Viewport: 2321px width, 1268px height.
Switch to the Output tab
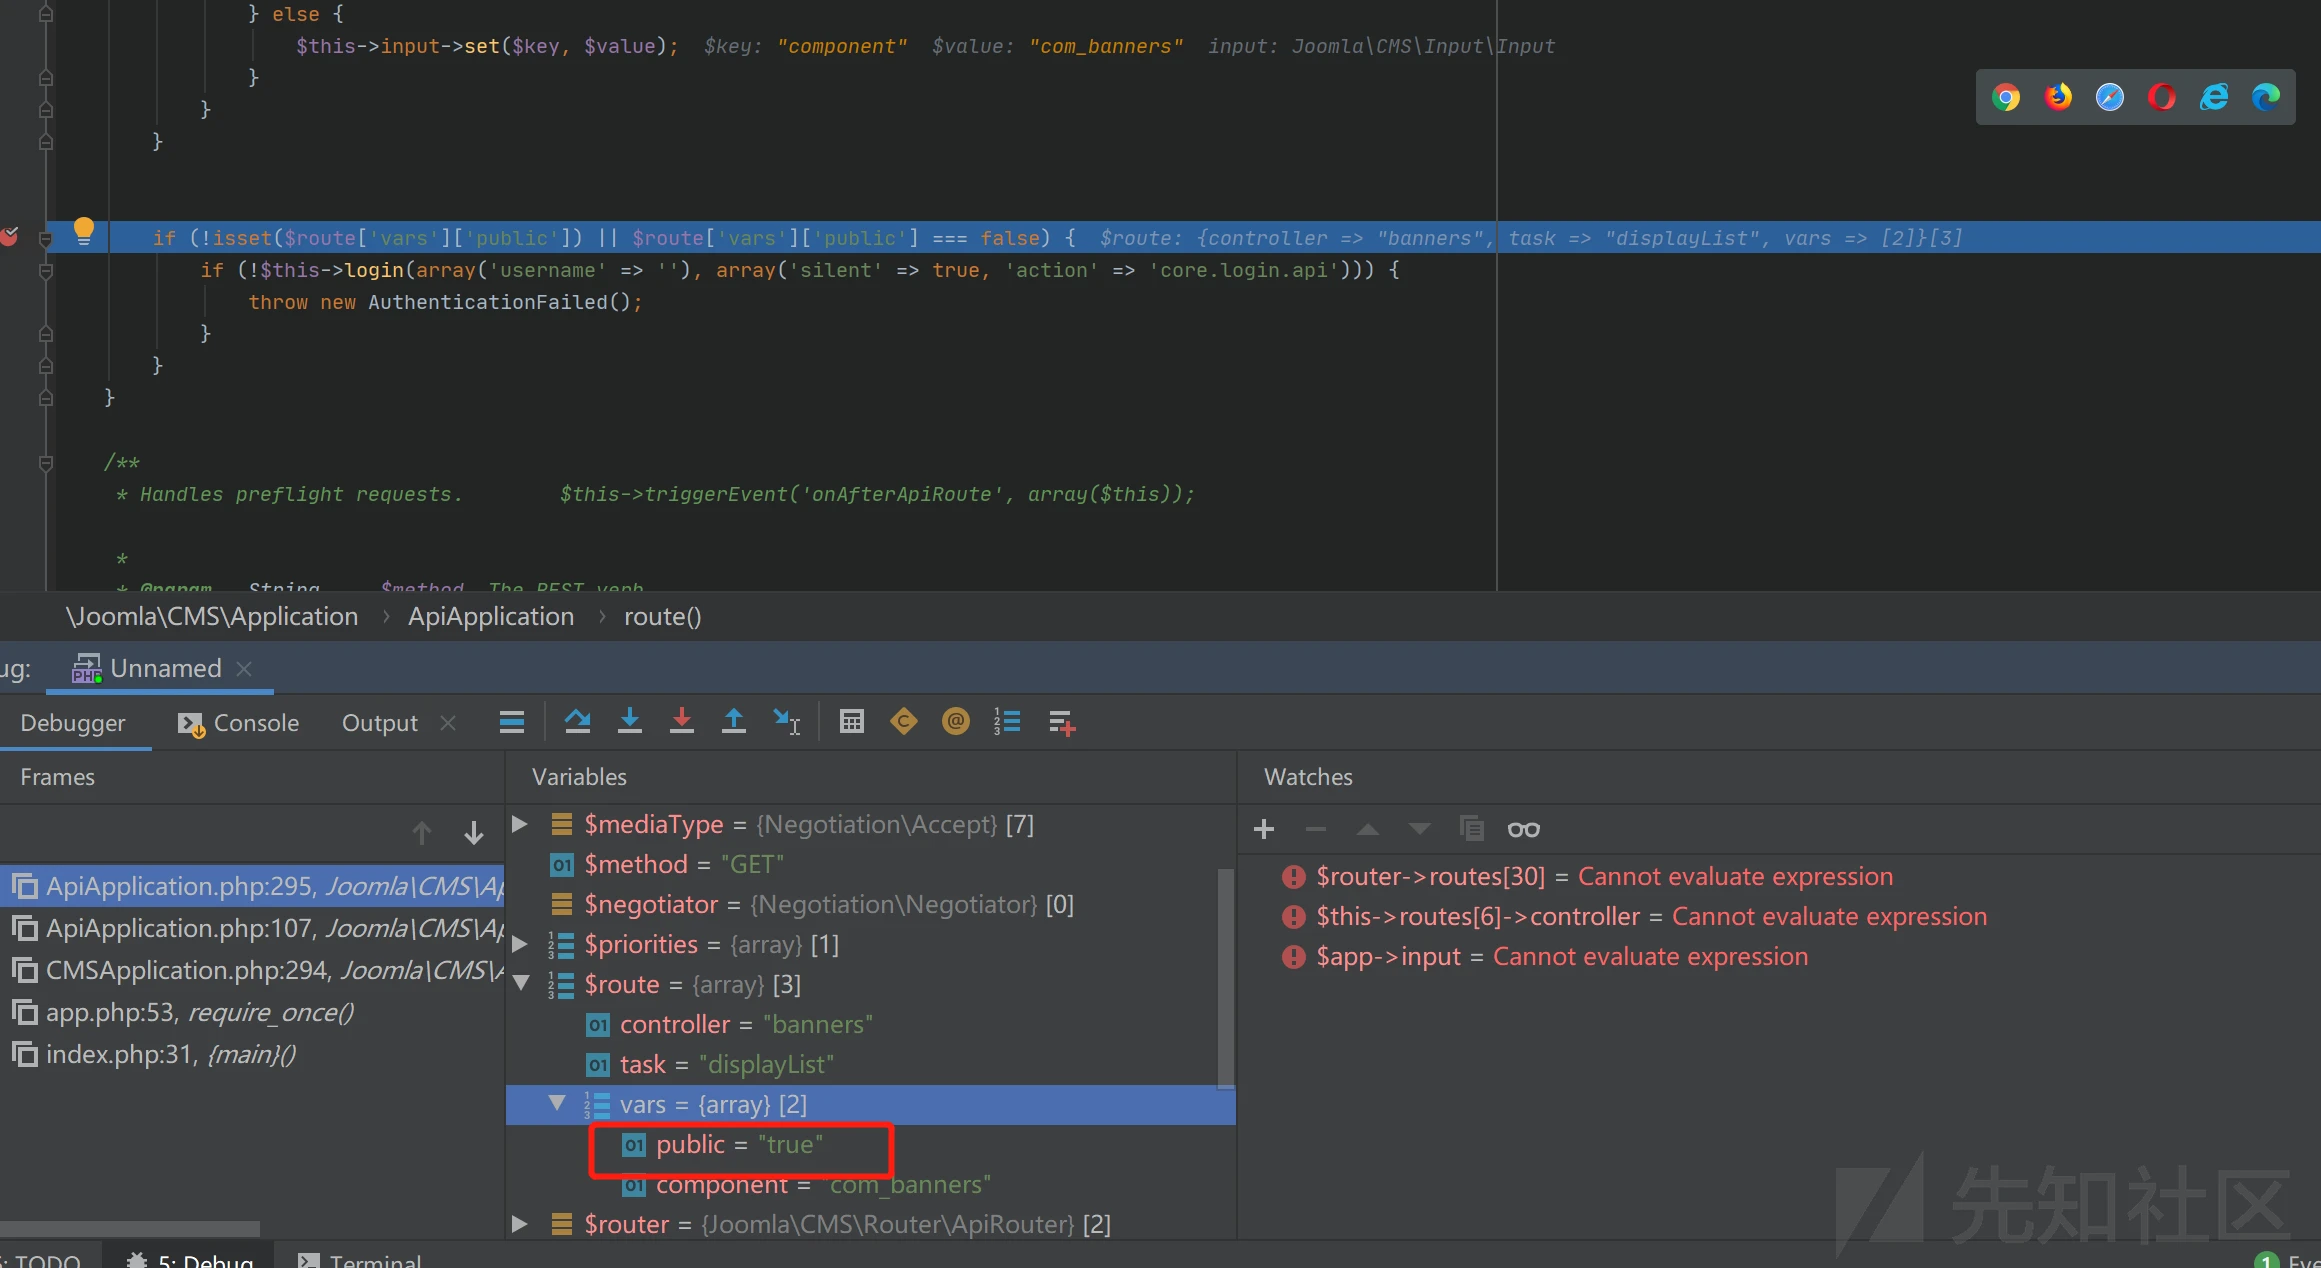pos(380,723)
